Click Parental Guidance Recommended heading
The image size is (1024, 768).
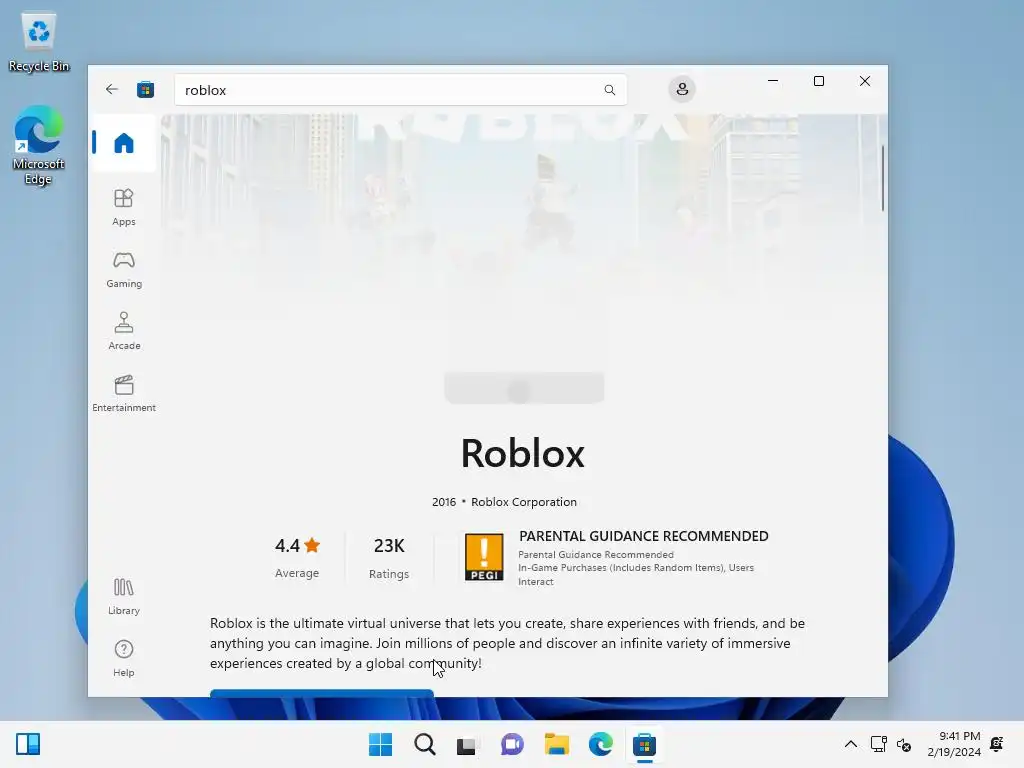point(643,536)
